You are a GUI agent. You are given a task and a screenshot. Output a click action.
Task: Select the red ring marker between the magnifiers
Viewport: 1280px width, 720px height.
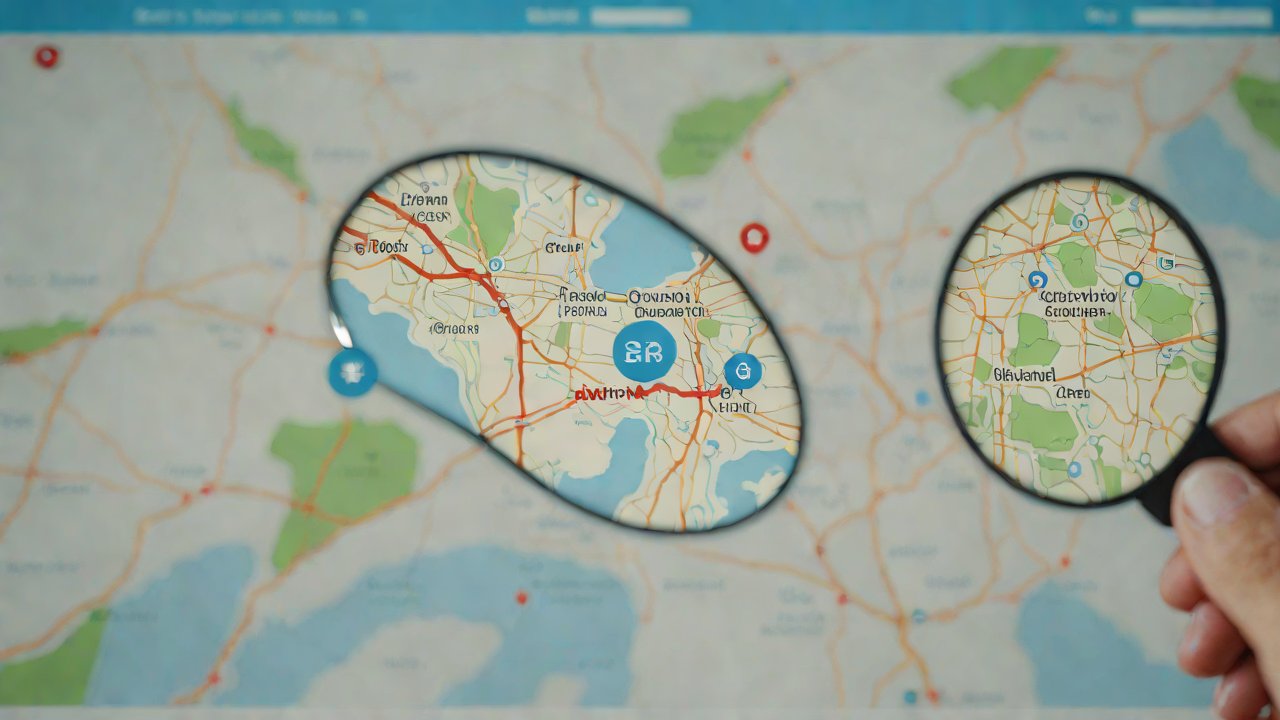pyautogui.click(x=754, y=237)
